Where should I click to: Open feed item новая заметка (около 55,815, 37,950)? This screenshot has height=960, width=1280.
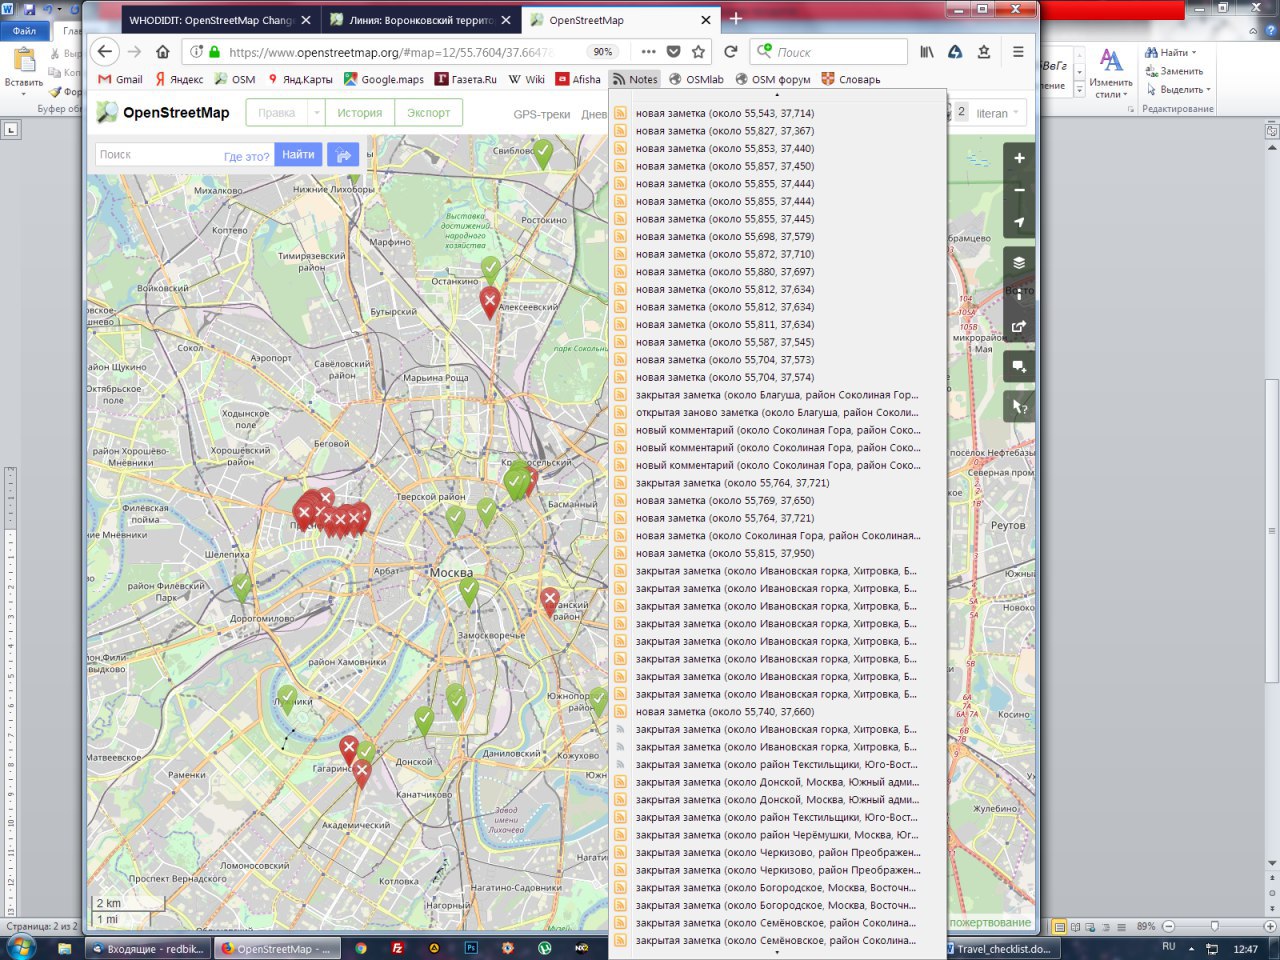[x=725, y=553]
